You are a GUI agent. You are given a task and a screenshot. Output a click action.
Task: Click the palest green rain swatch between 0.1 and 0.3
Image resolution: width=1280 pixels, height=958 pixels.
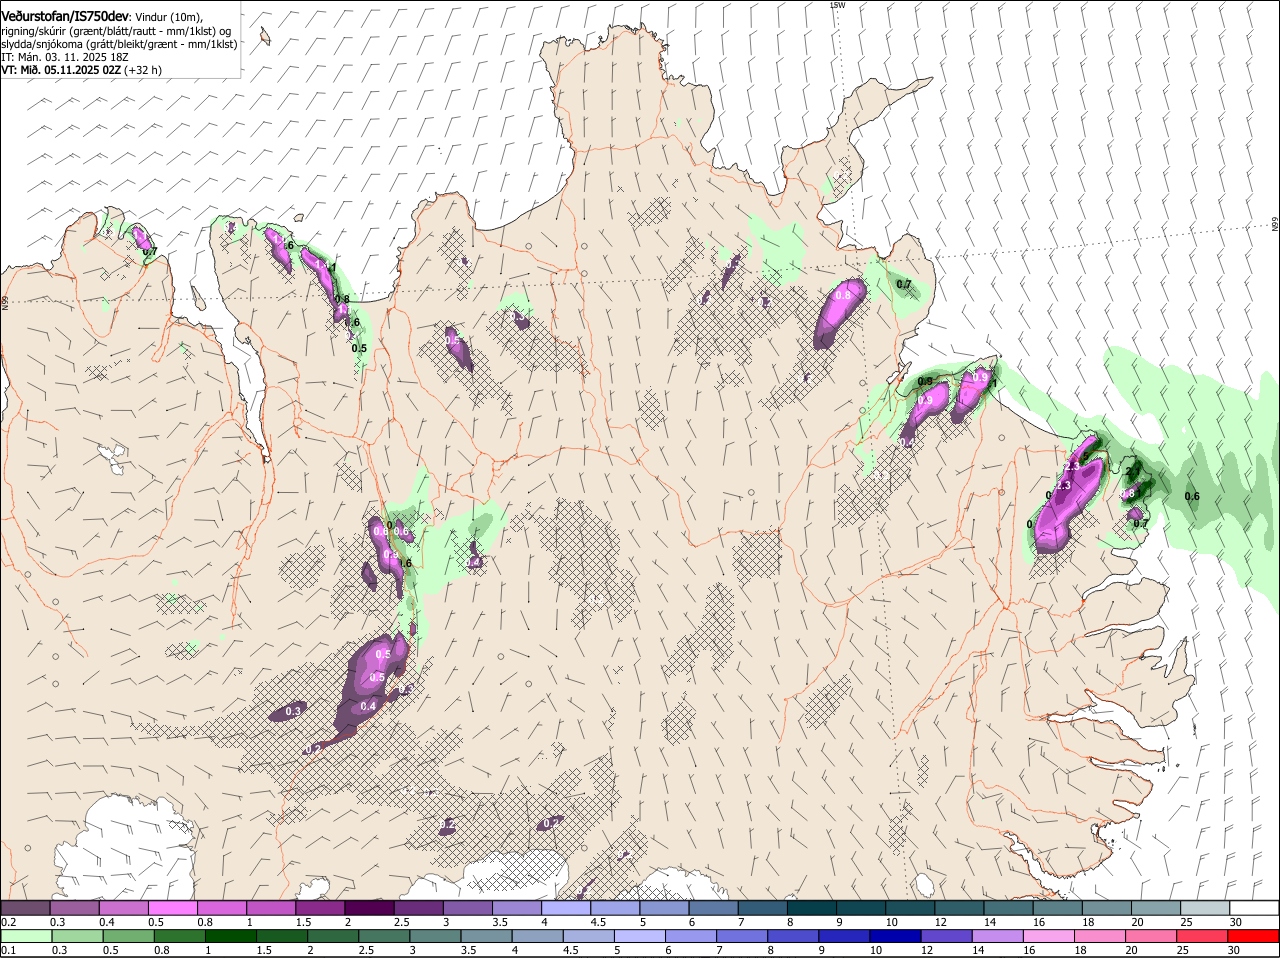27,935
